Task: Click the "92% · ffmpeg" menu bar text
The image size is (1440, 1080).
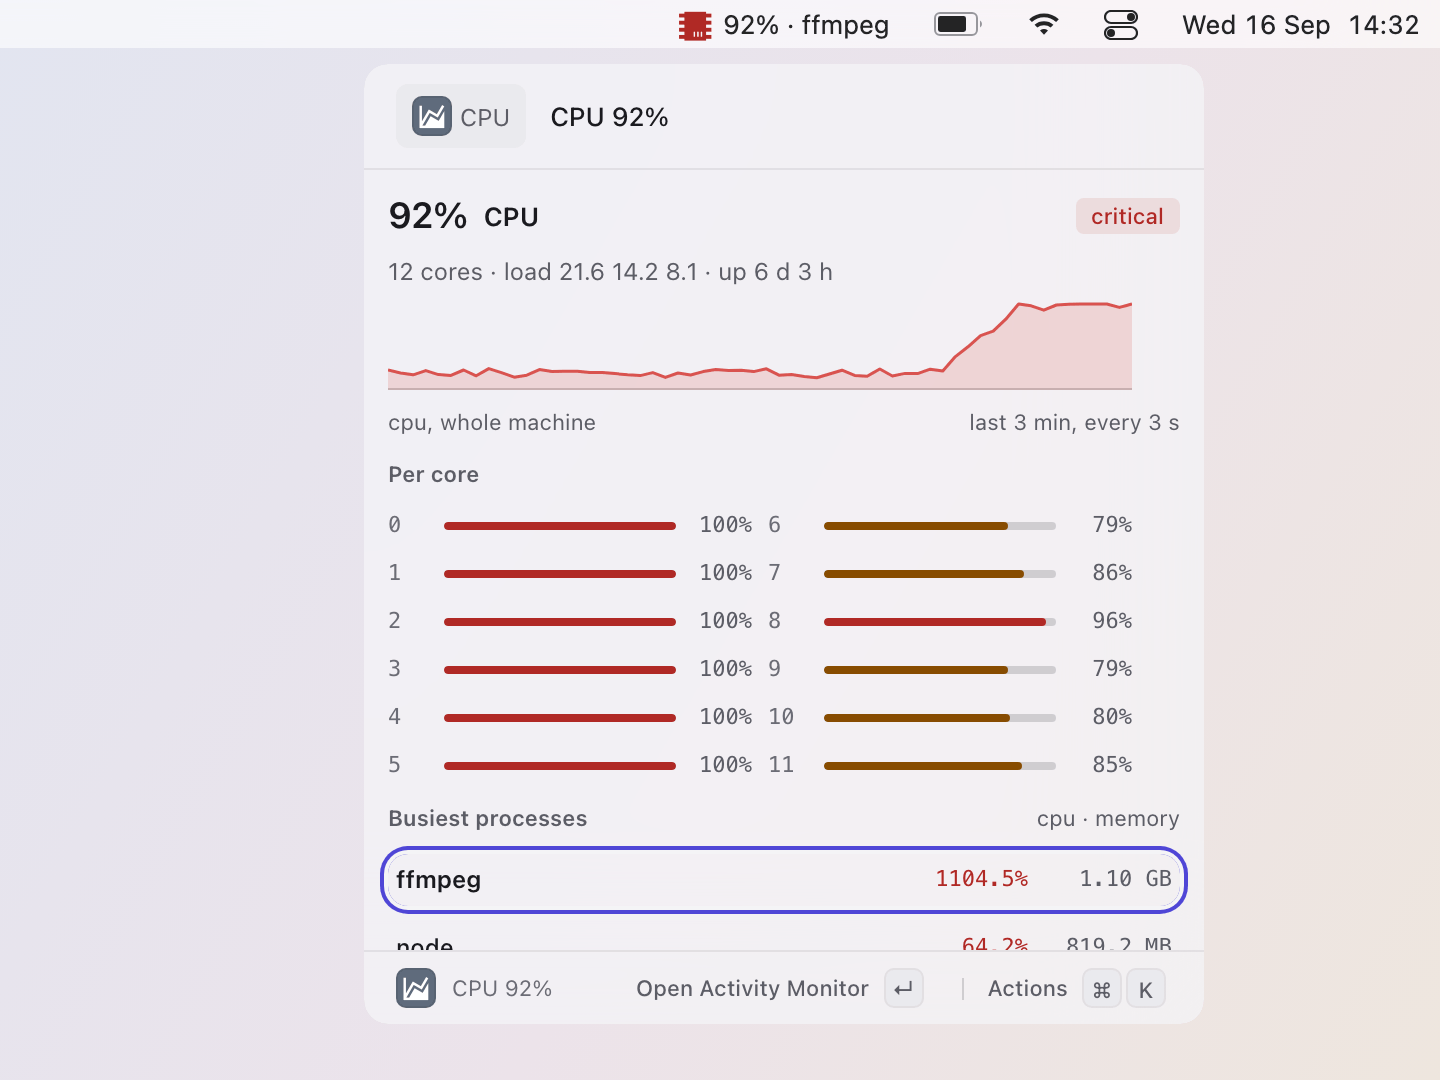Action: pos(806,25)
